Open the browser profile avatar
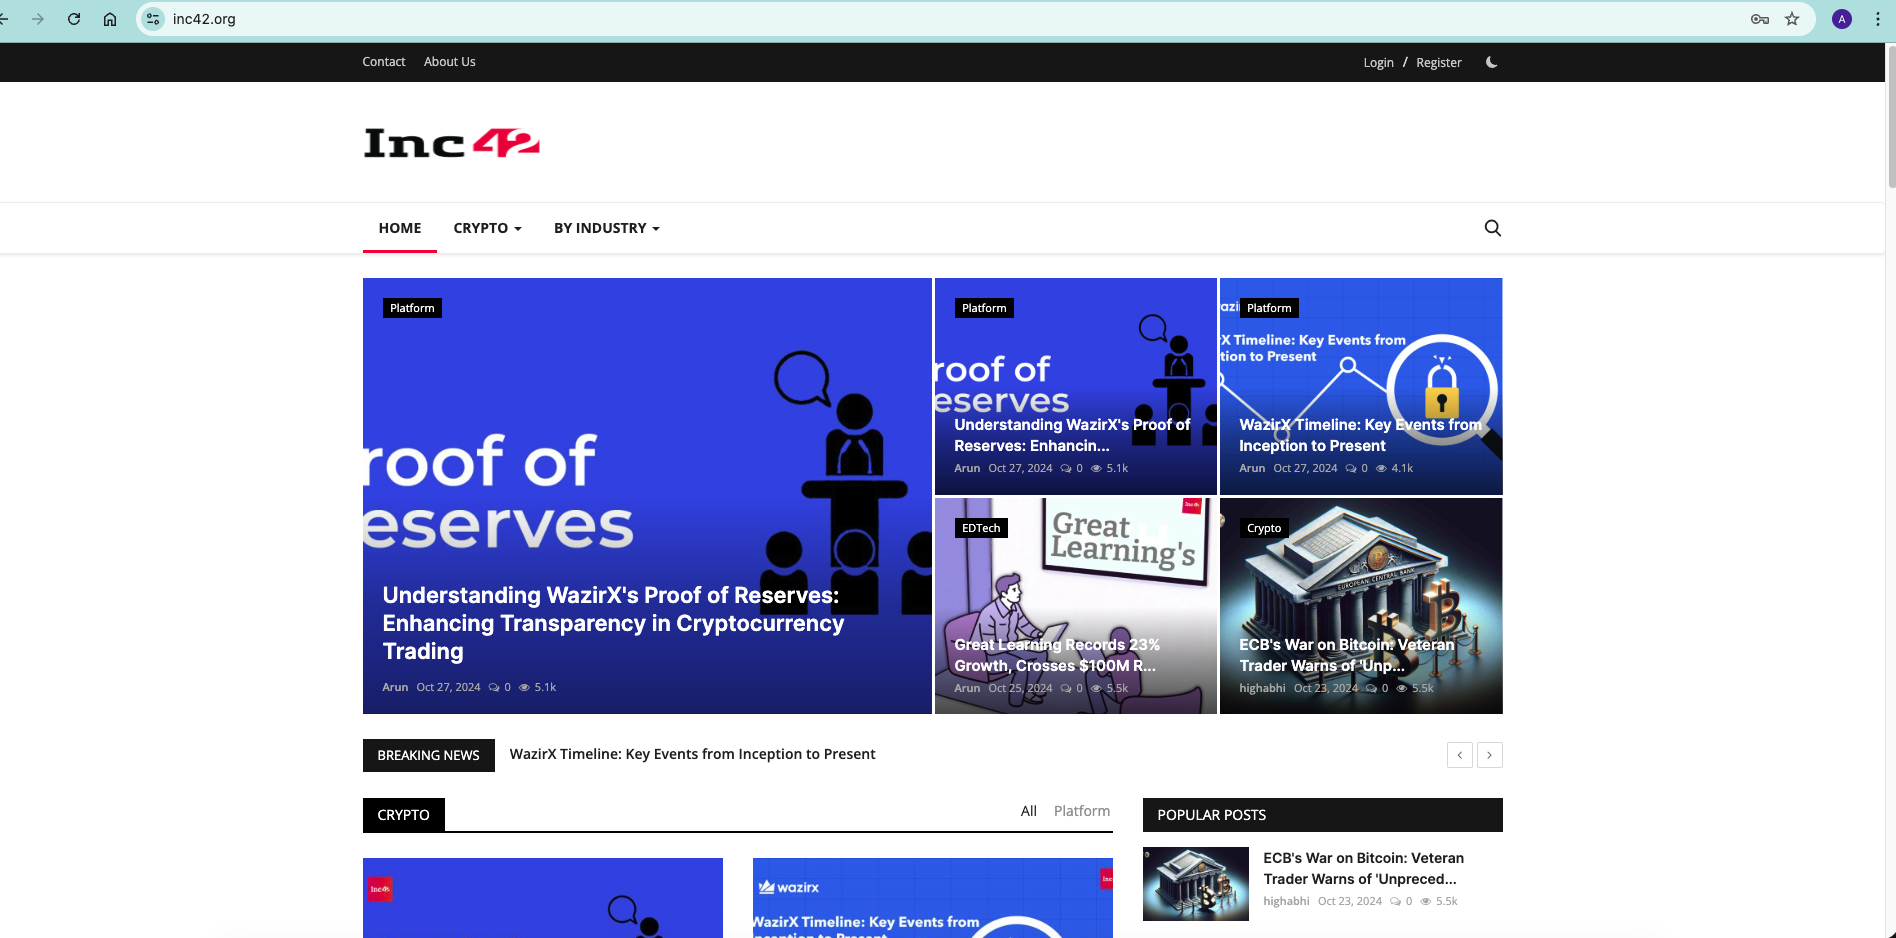The width and height of the screenshot is (1896, 938). [x=1841, y=18]
